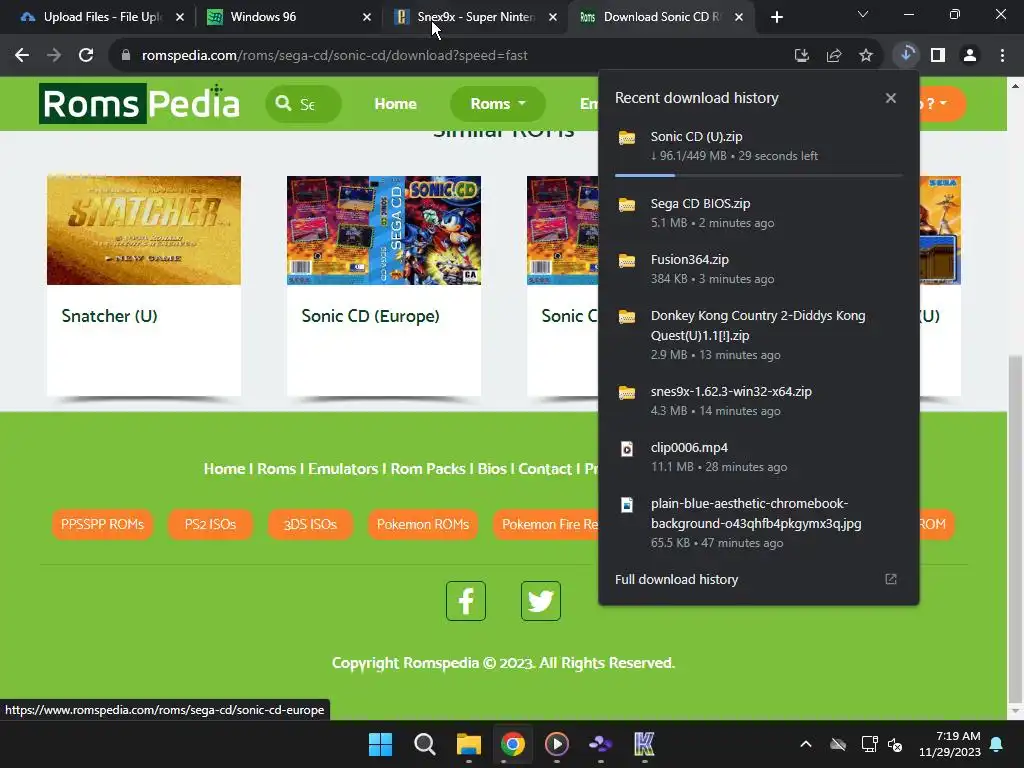Open the footer Rom Packs link
1024x768 pixels.
(428, 469)
